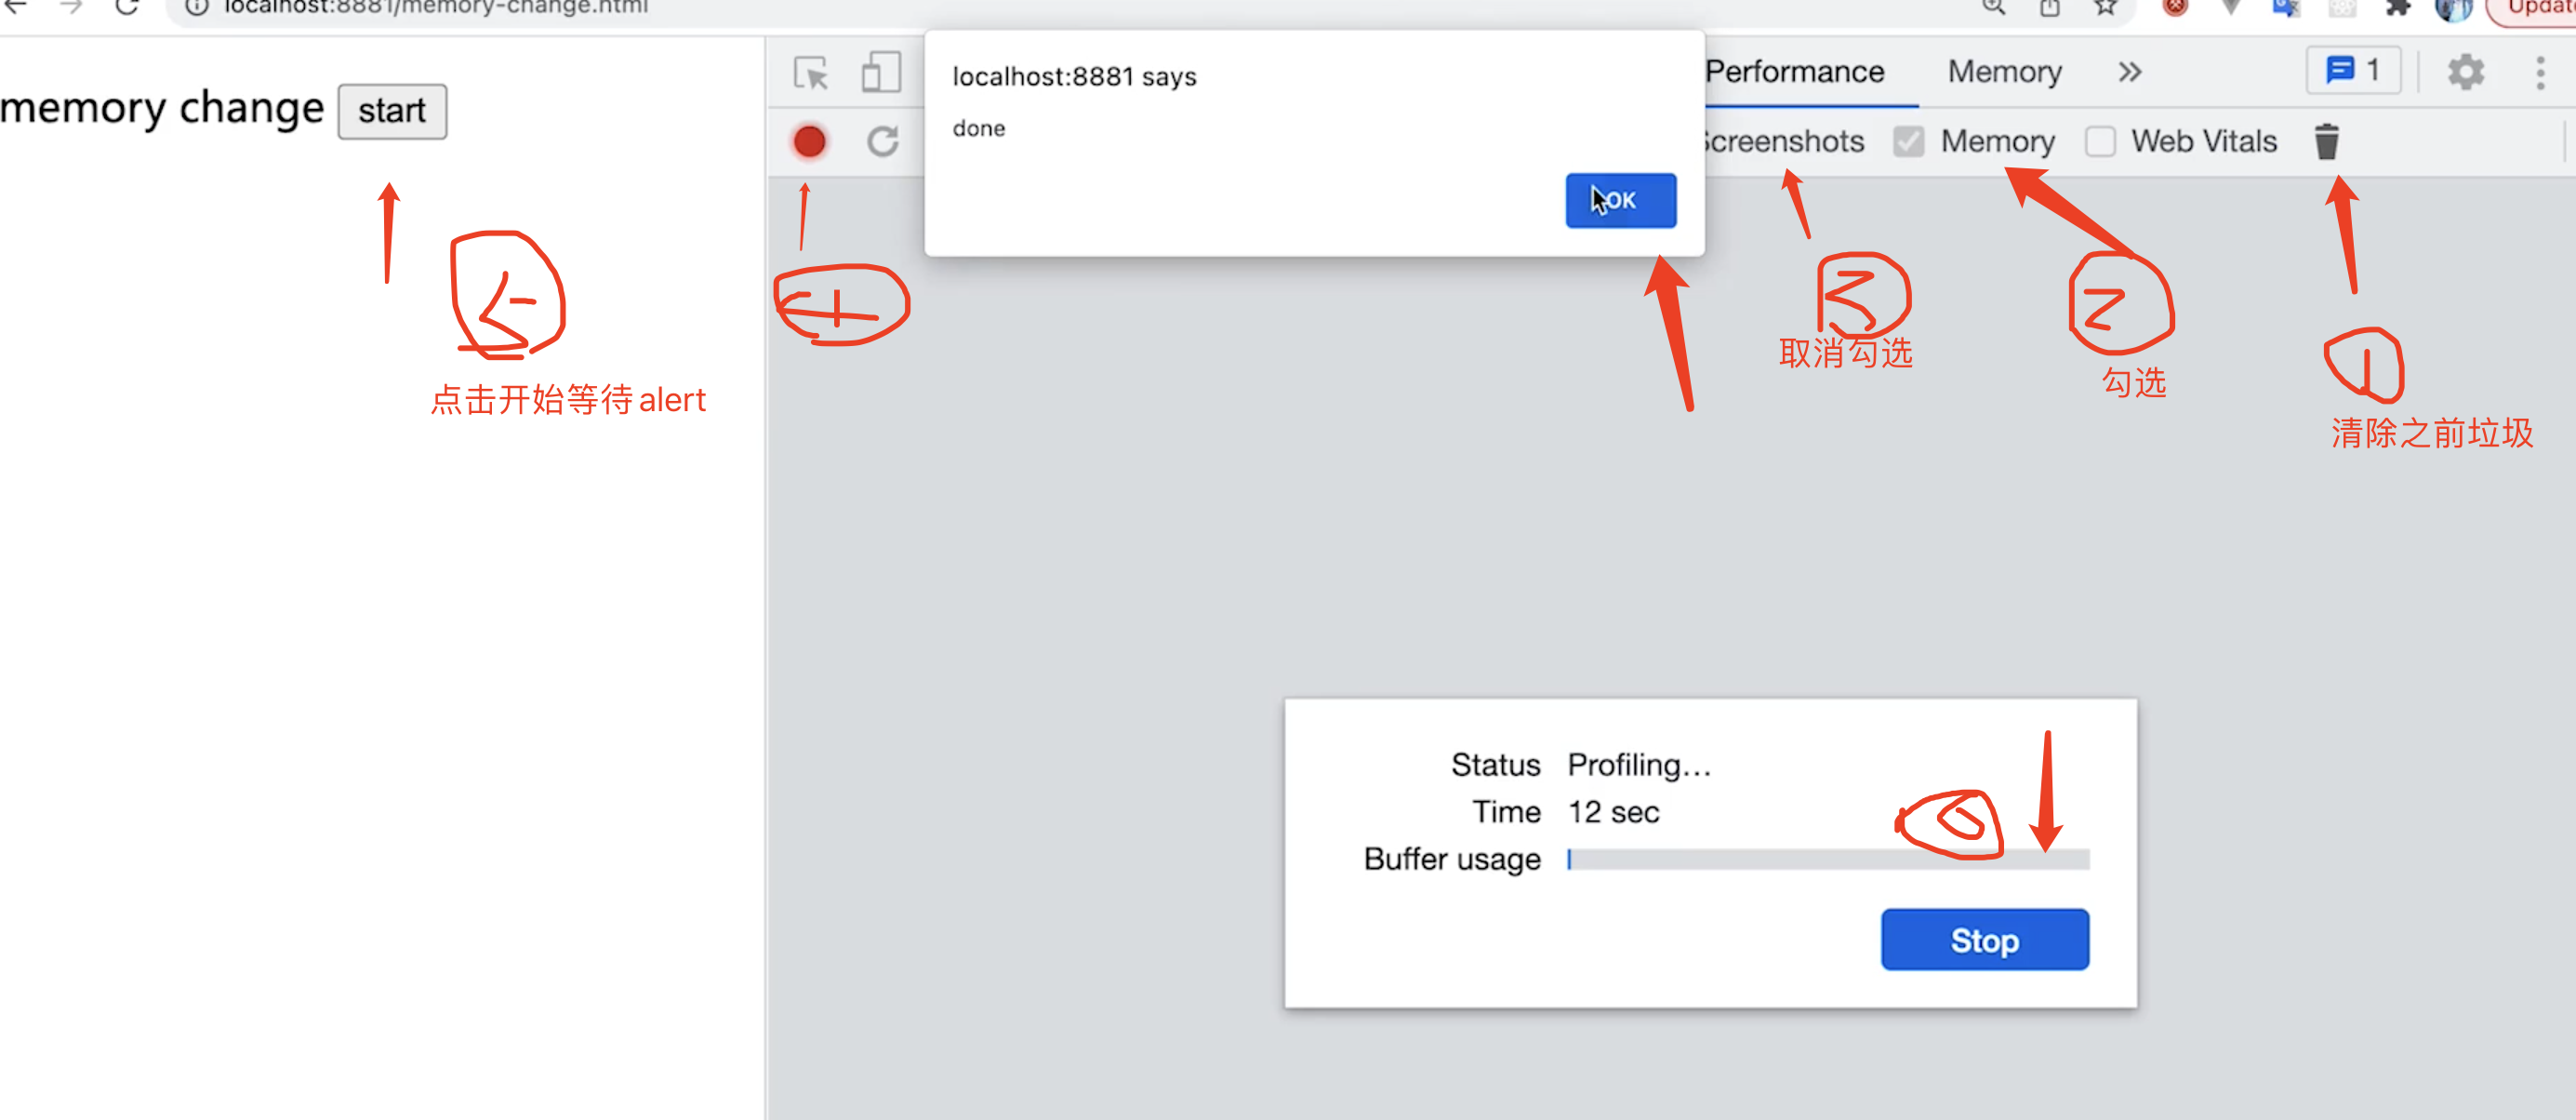2576x1120 pixels.
Task: Click the red record button
Action: click(809, 142)
